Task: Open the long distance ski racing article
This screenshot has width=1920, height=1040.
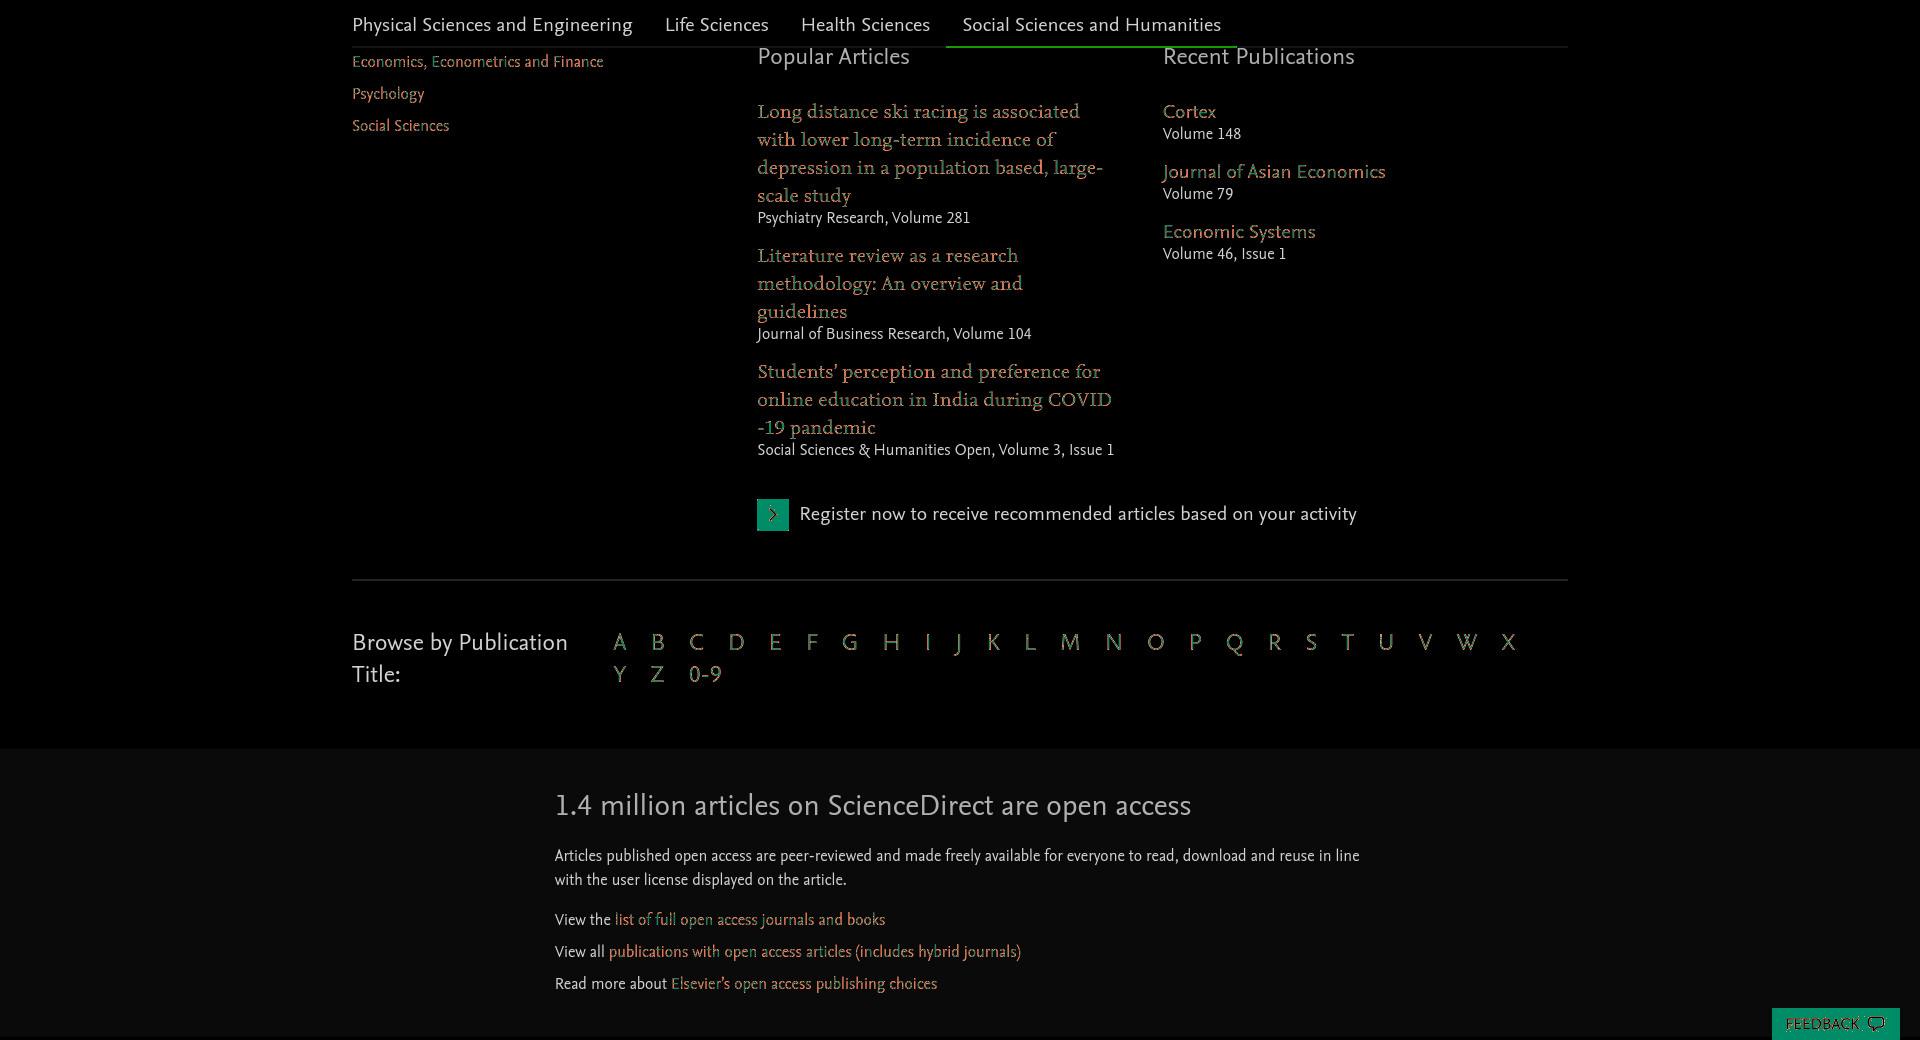Action: [x=930, y=154]
